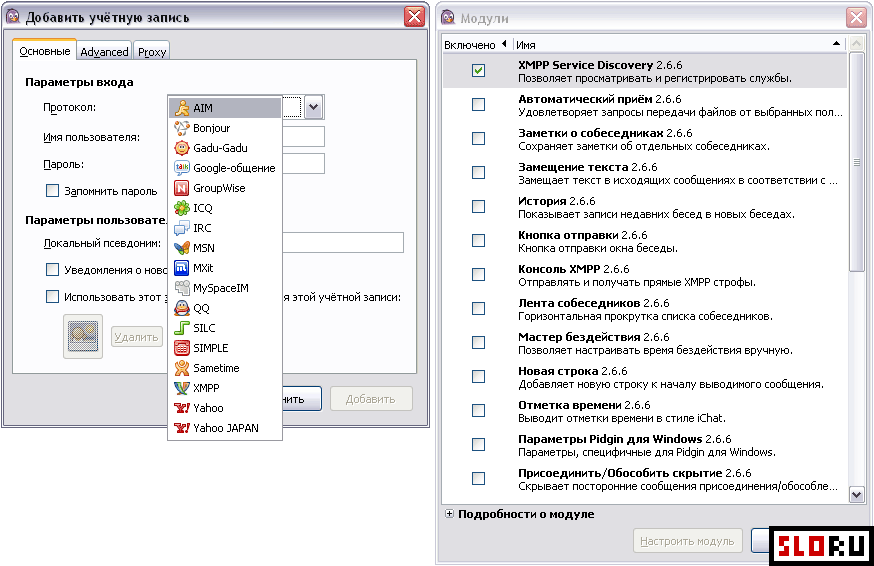The image size is (874, 566).
Task: Click the Настроить модуль button
Action: click(x=687, y=541)
